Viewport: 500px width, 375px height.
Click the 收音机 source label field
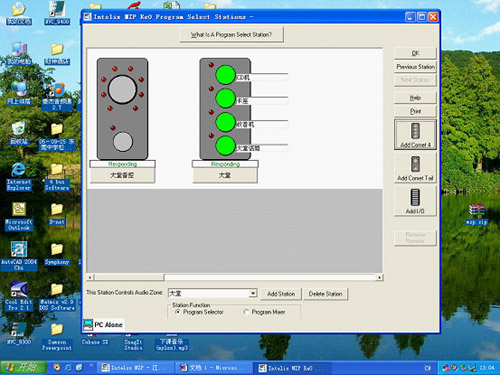[262, 124]
